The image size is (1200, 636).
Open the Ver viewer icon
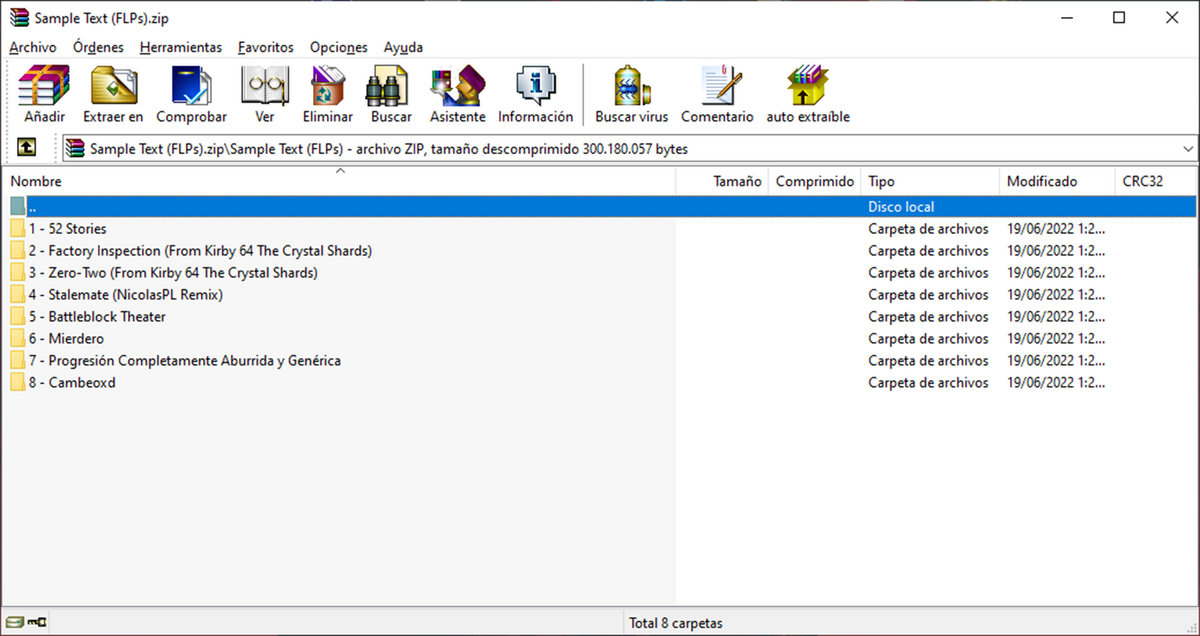coord(264,94)
